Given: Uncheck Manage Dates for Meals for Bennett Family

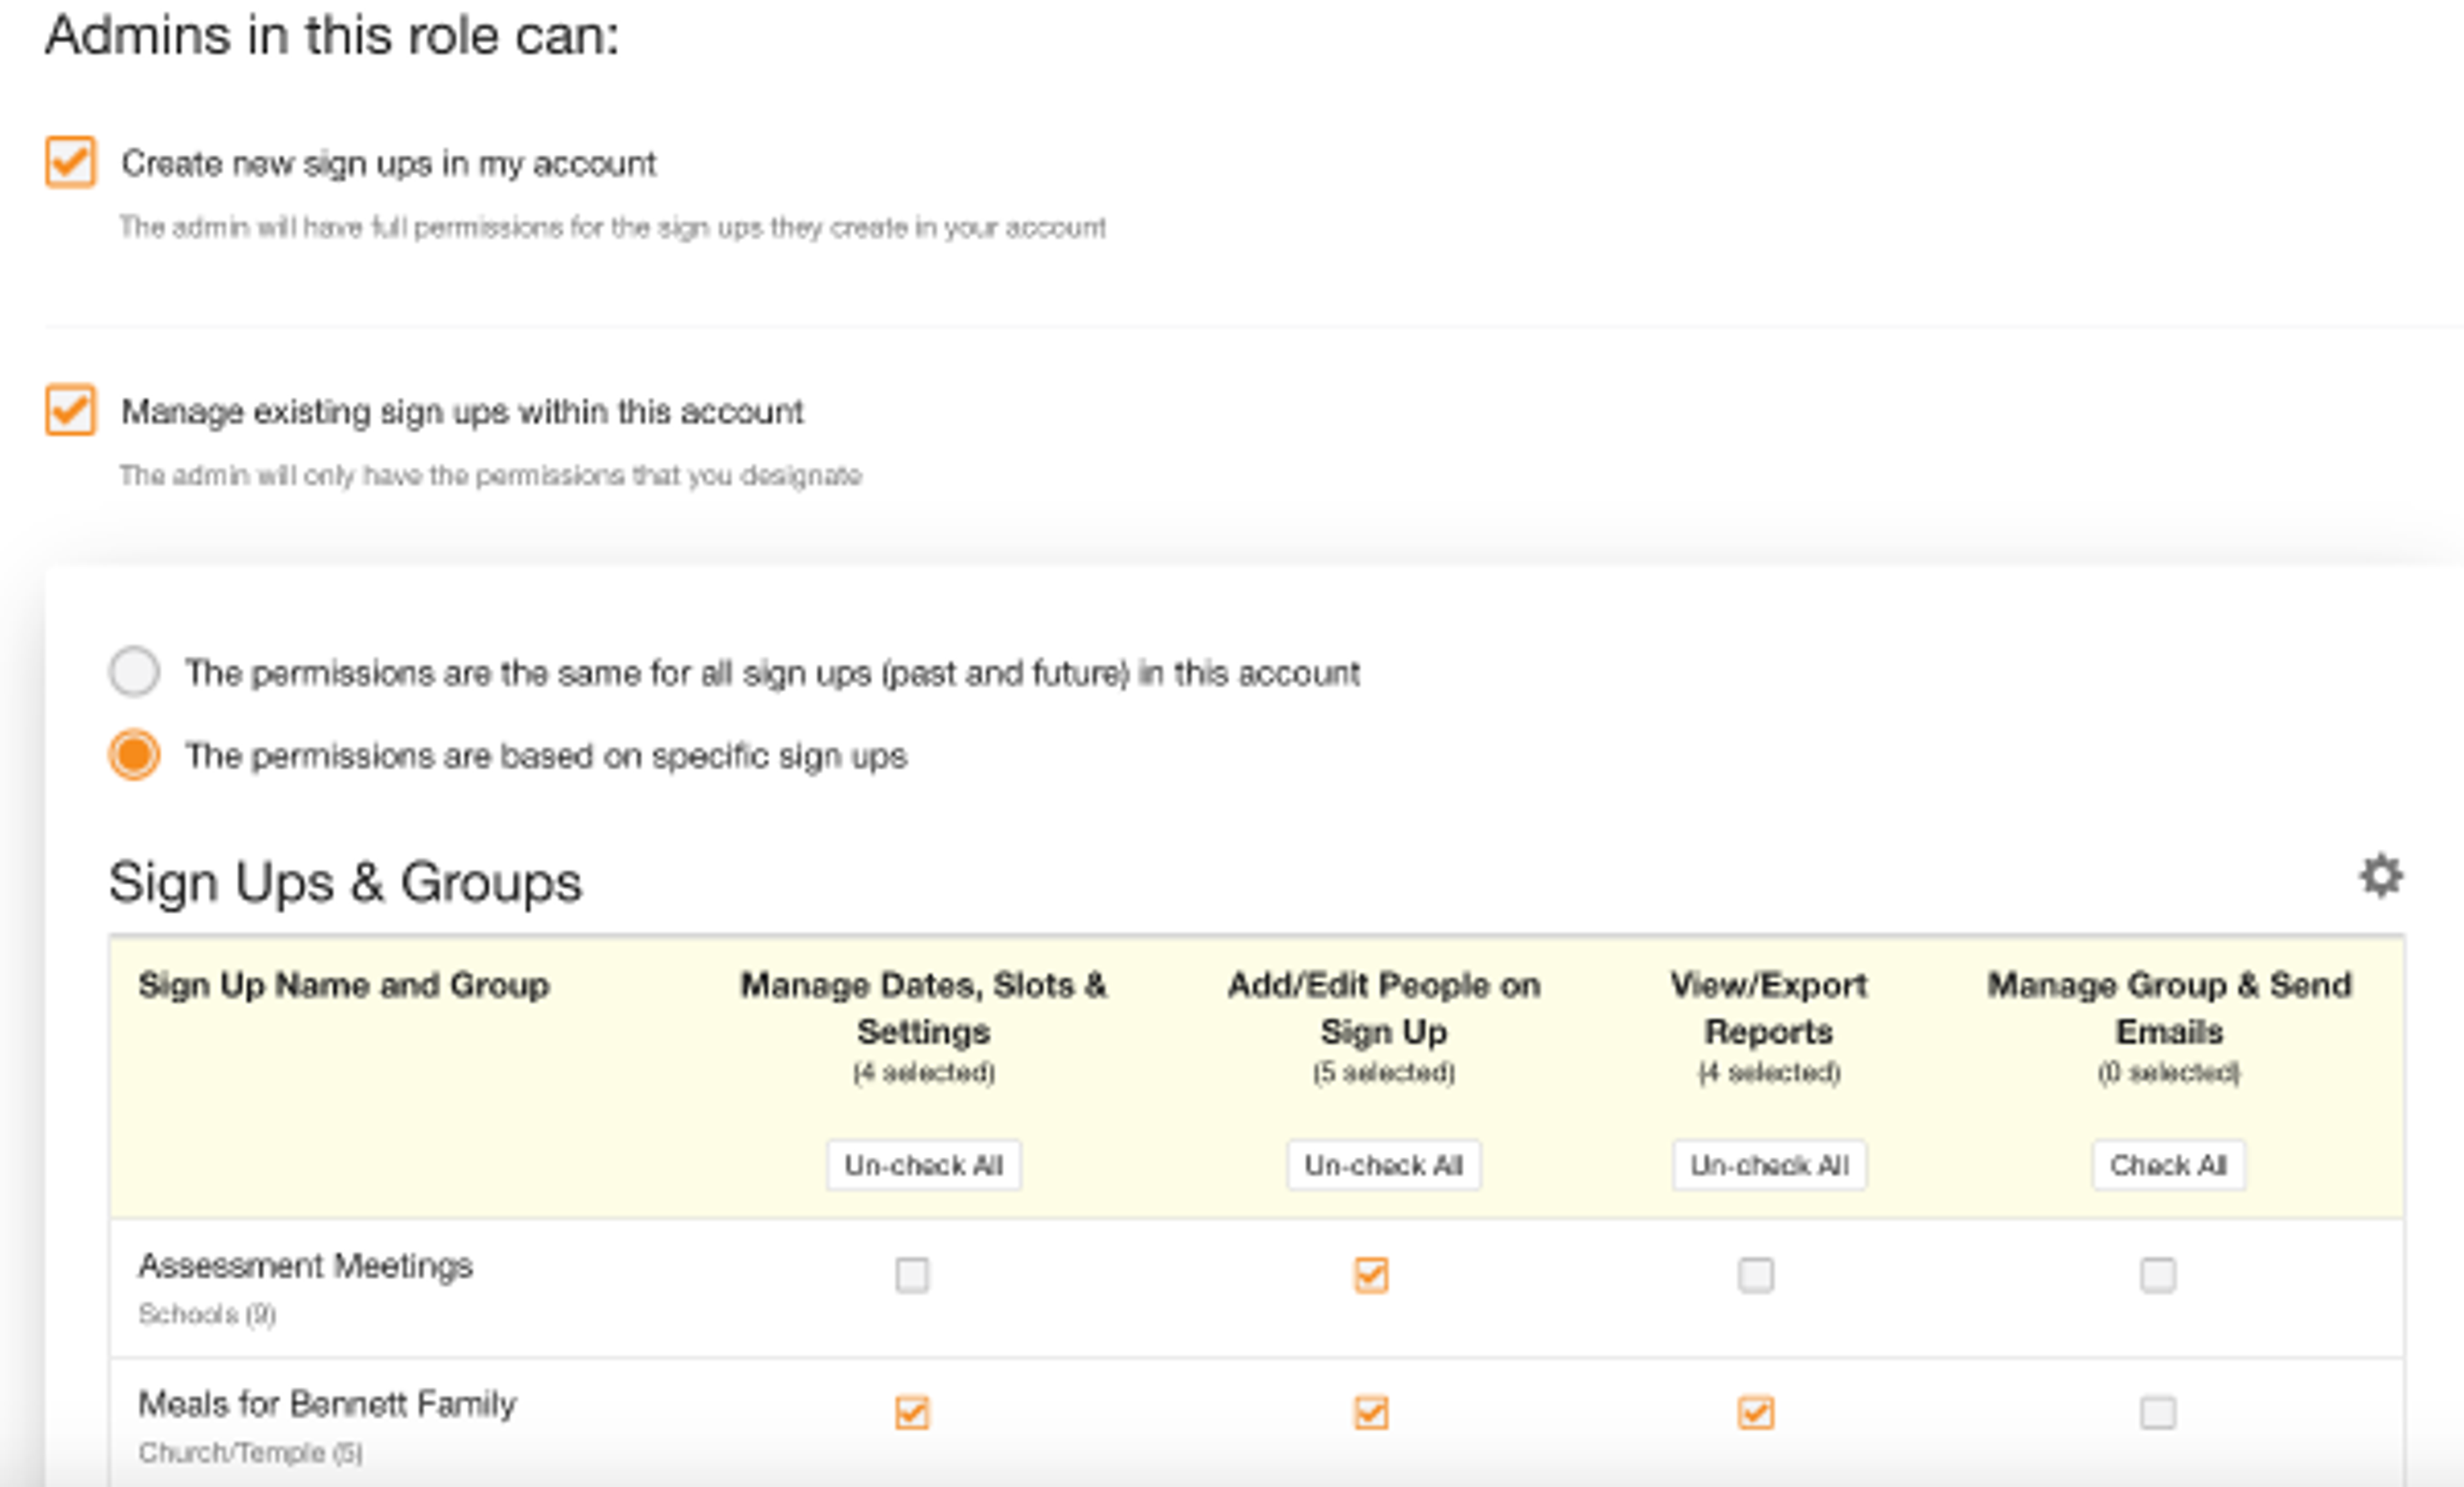Looking at the screenshot, I should point(912,1413).
